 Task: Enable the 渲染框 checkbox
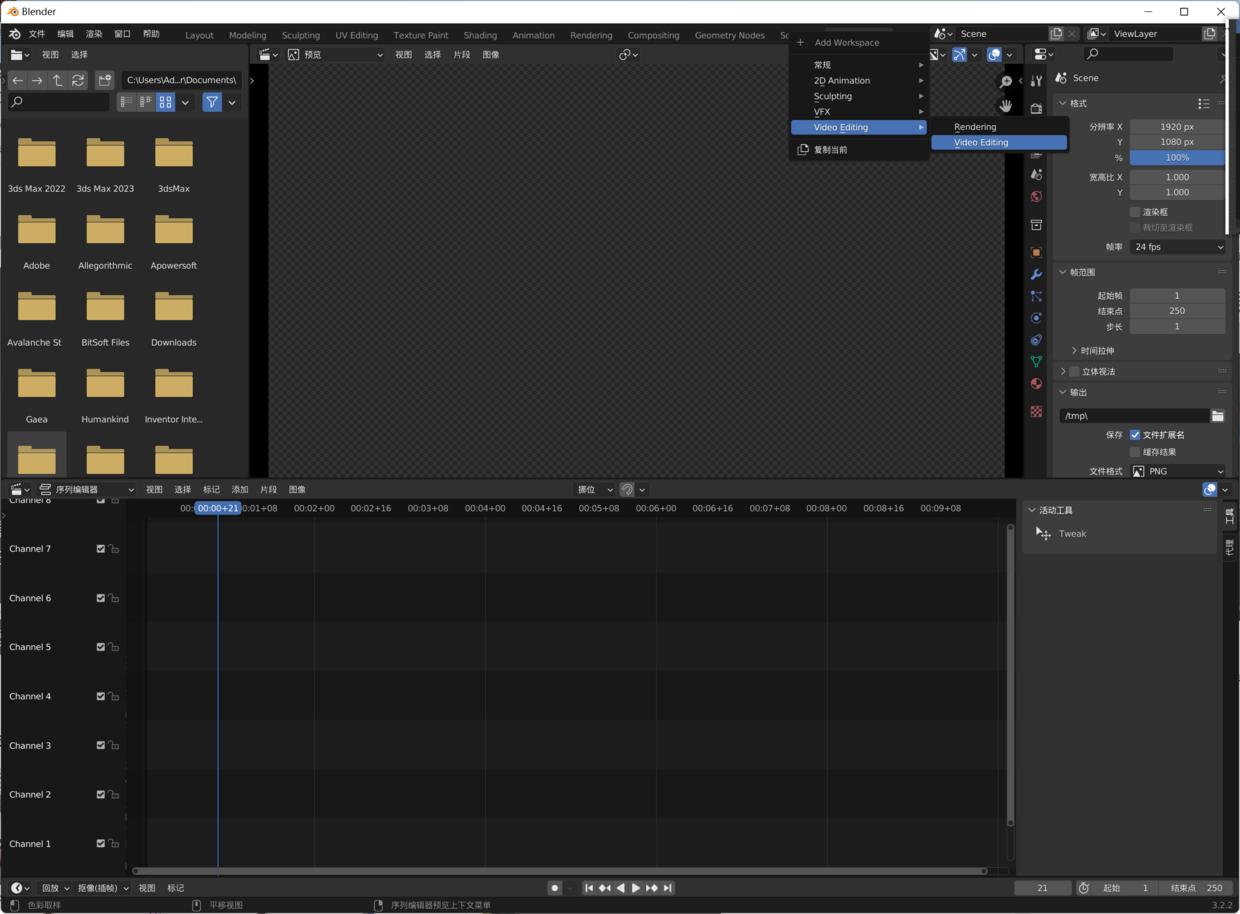coord(1135,211)
